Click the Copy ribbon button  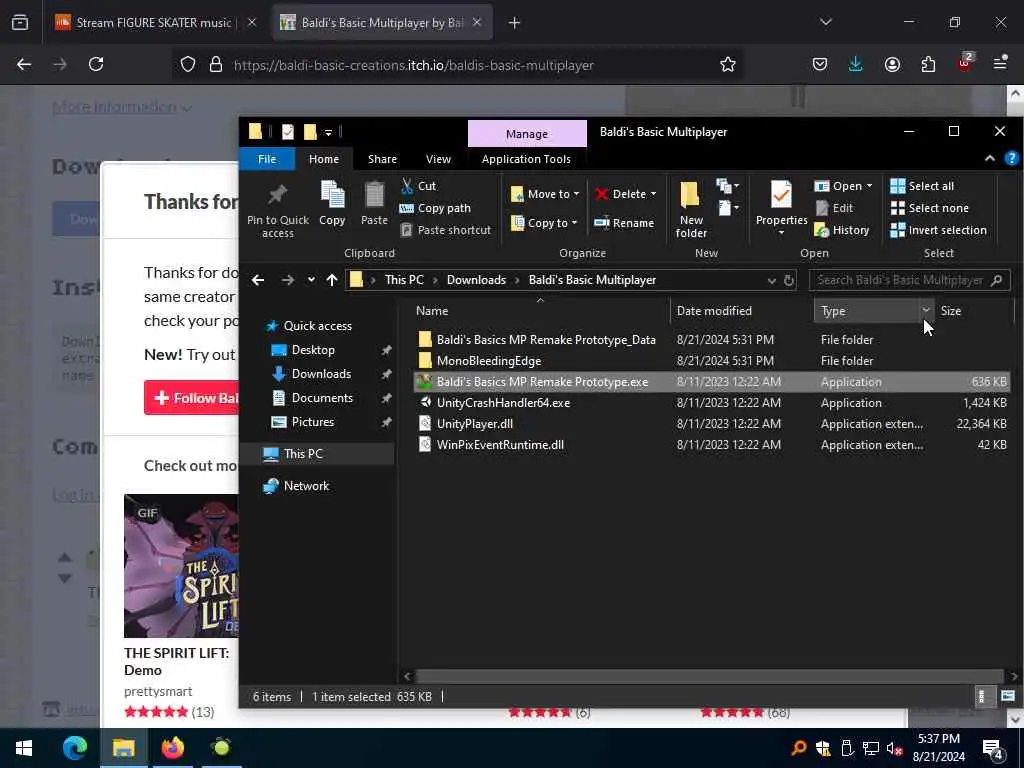point(332,203)
